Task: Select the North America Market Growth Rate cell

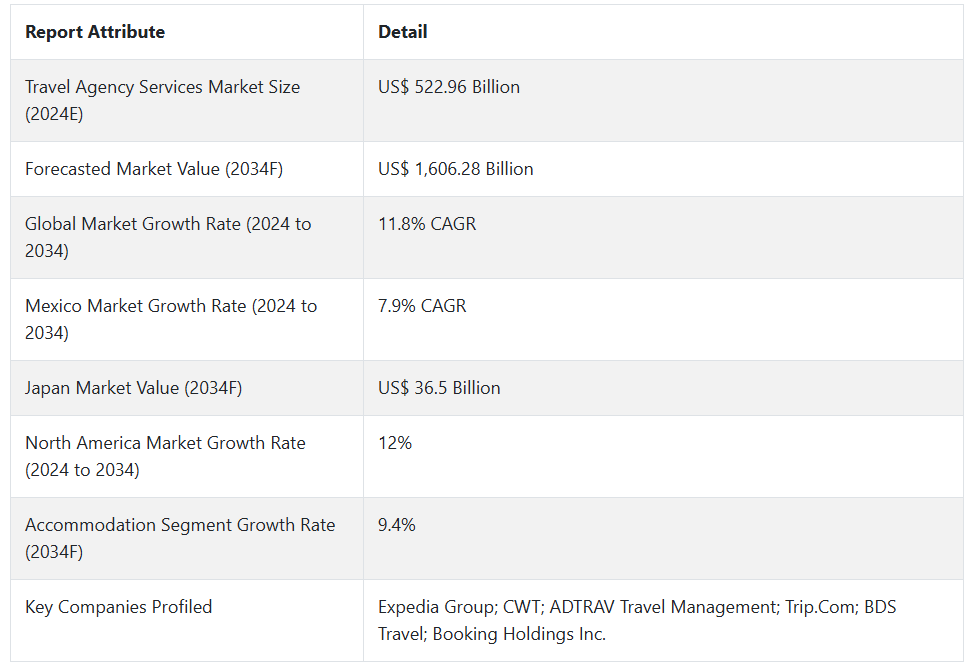Action: (165, 456)
